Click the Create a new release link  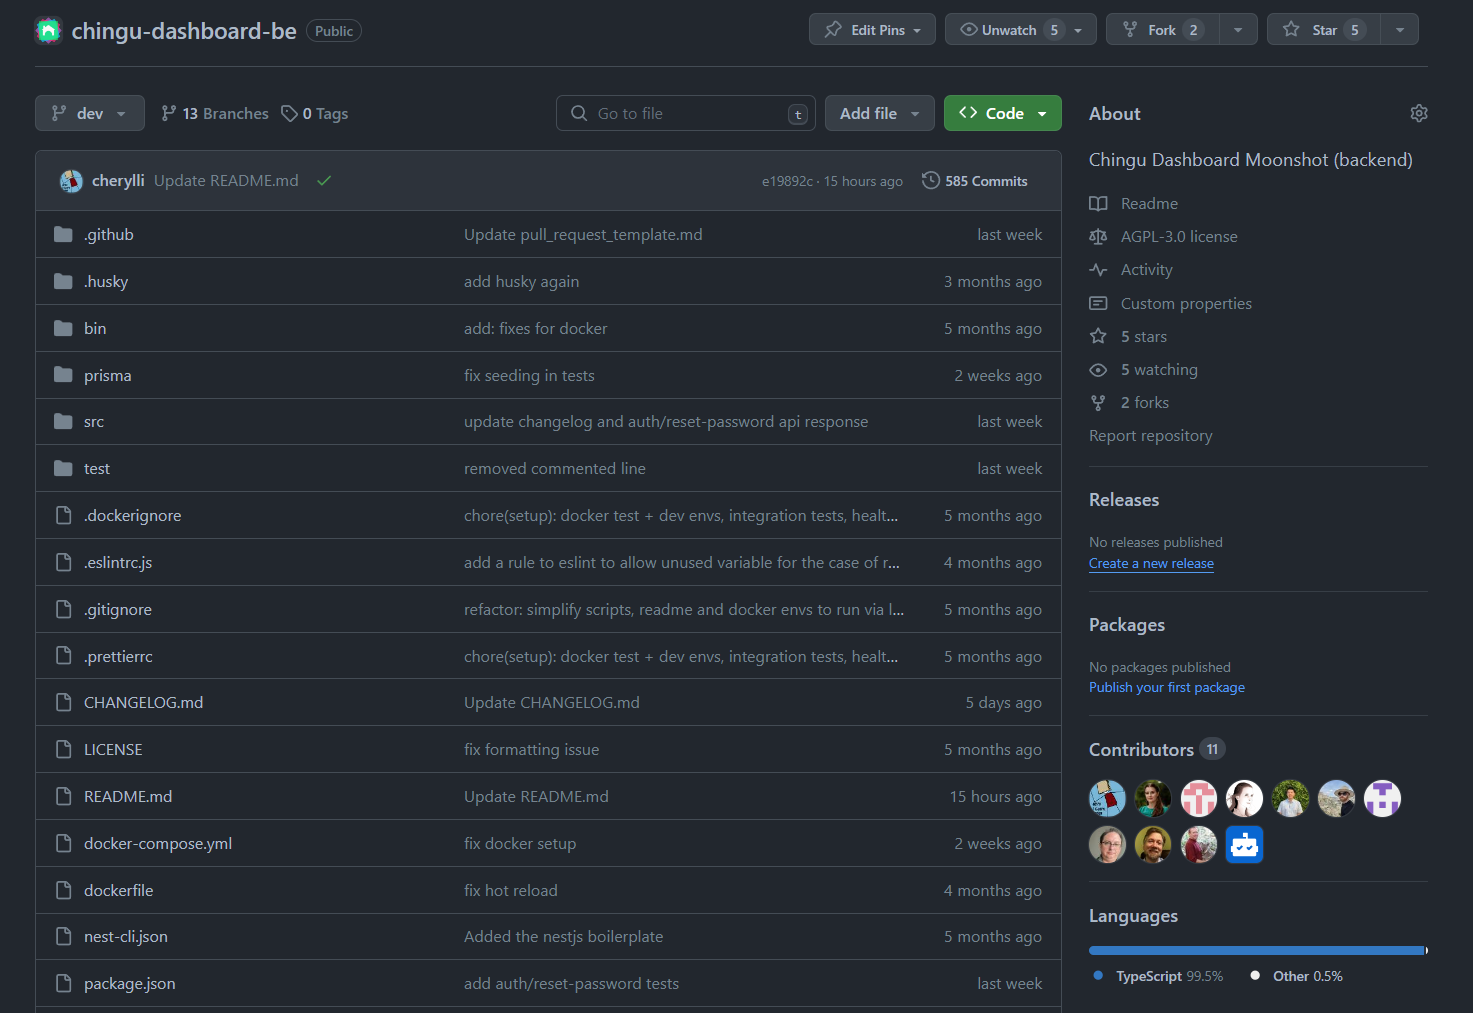click(x=1151, y=563)
